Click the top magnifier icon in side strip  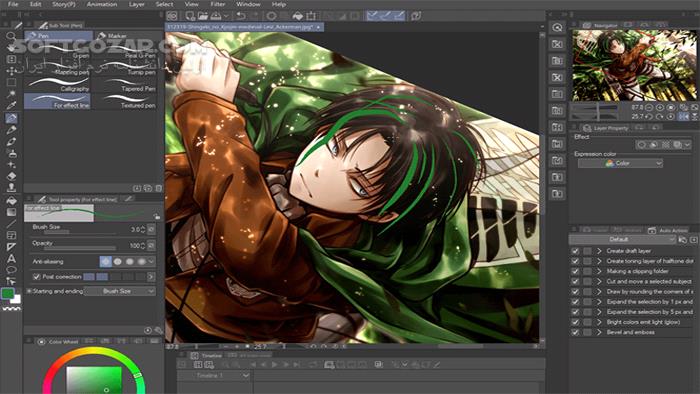(557, 28)
